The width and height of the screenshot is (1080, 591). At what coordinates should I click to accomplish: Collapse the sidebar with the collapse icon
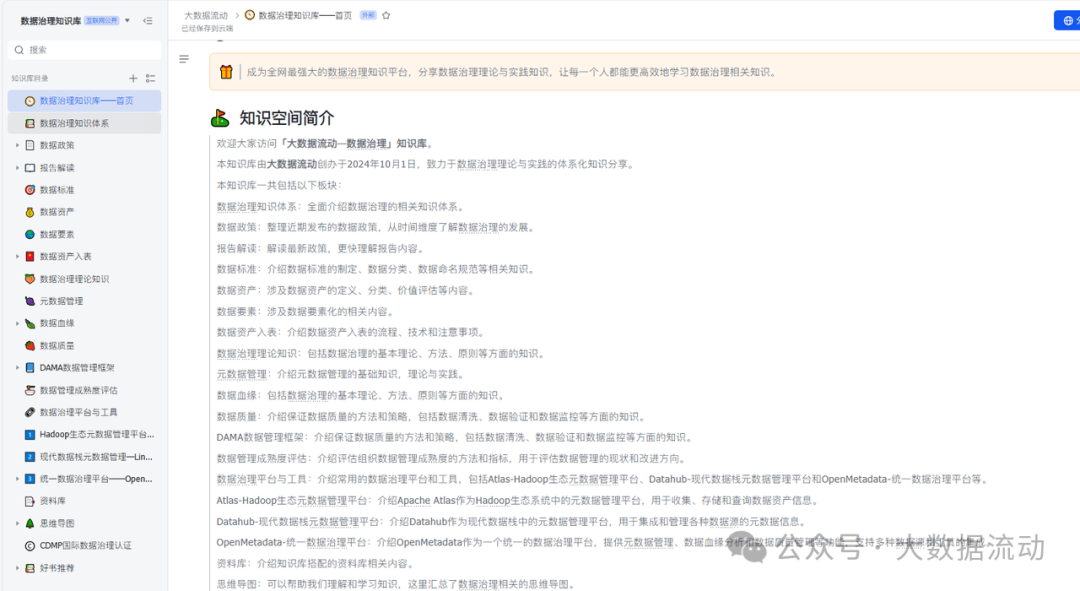point(148,19)
